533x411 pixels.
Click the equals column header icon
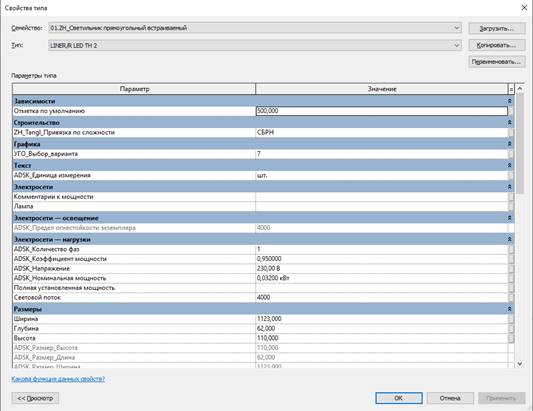511,89
